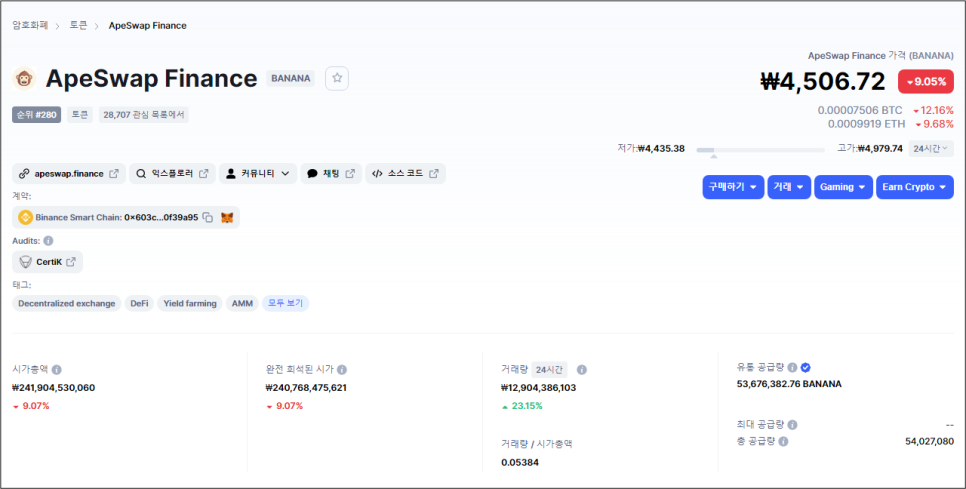This screenshot has height=489, width=966.
Task: Click the info icon beside 시가총액
Action: click(57, 370)
